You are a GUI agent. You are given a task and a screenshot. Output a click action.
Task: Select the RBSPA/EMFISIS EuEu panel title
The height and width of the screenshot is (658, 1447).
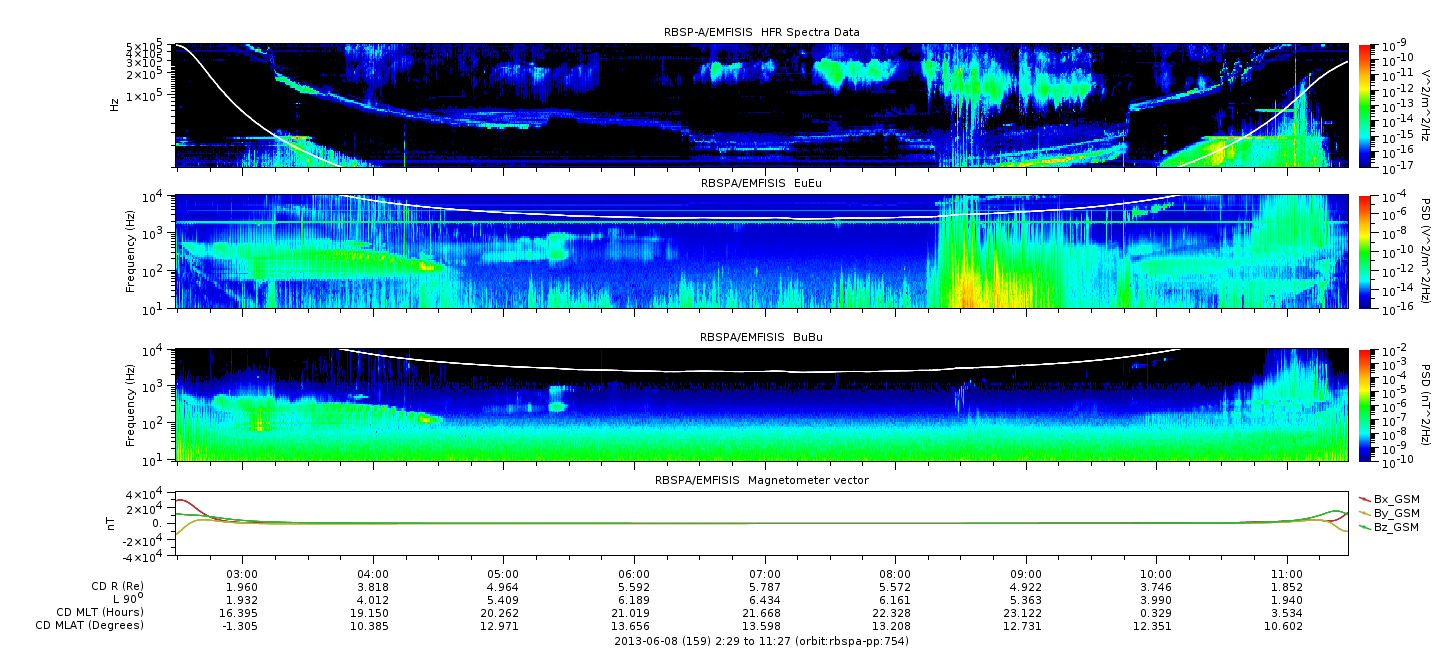[761, 184]
